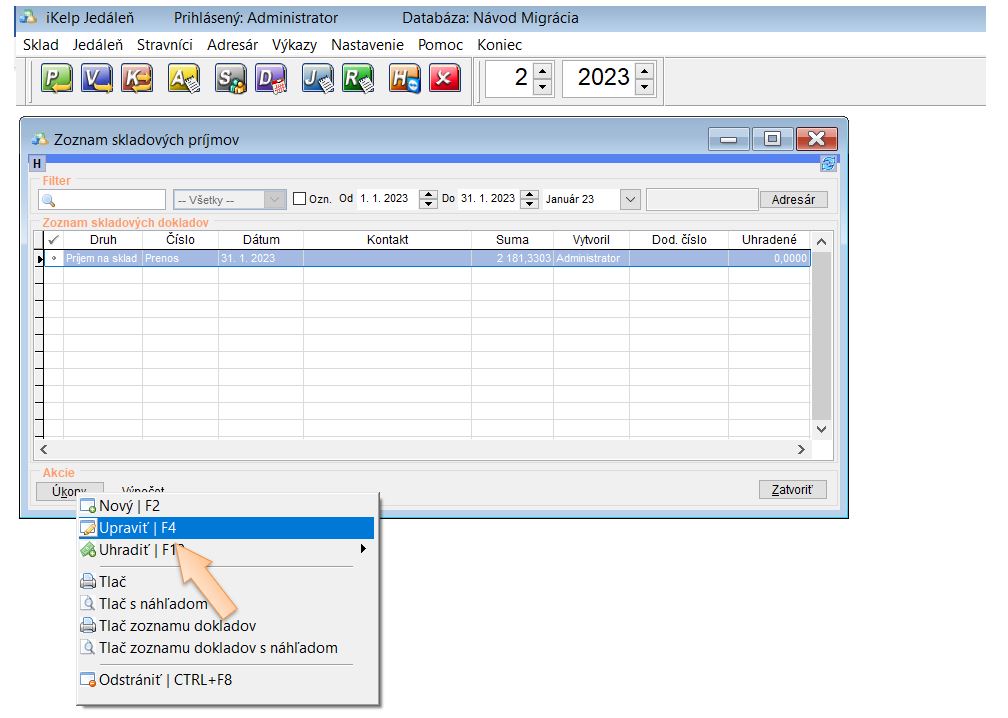Toggle the Ozn. checkbox in filter
Image resolution: width=1008 pixels, height=718 pixels.
(x=299, y=199)
